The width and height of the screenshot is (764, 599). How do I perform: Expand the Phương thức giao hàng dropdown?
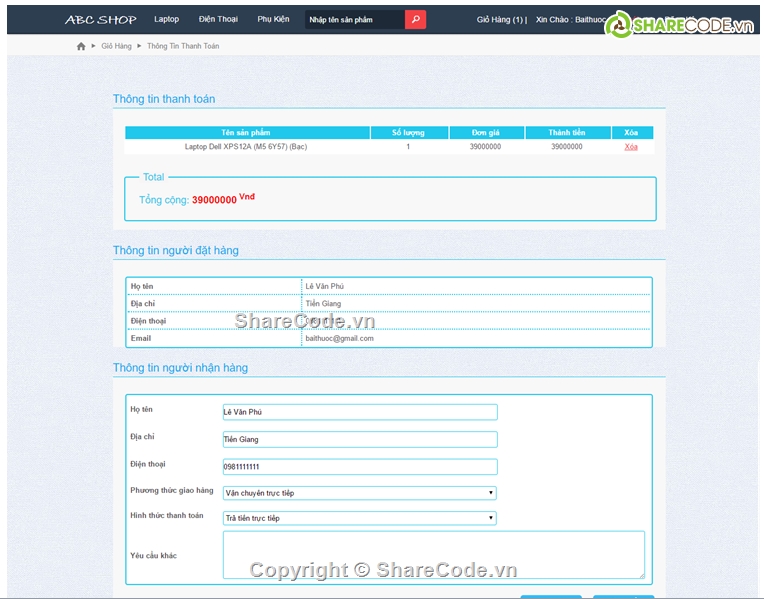360,493
